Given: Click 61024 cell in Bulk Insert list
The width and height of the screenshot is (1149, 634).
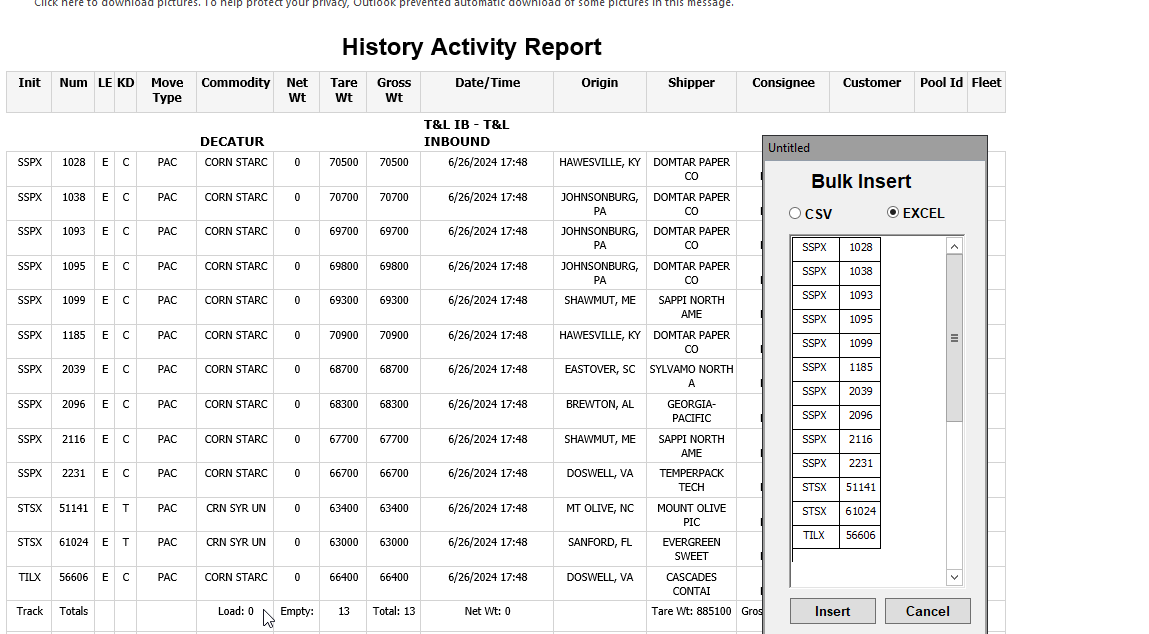Looking at the screenshot, I should pos(860,512).
